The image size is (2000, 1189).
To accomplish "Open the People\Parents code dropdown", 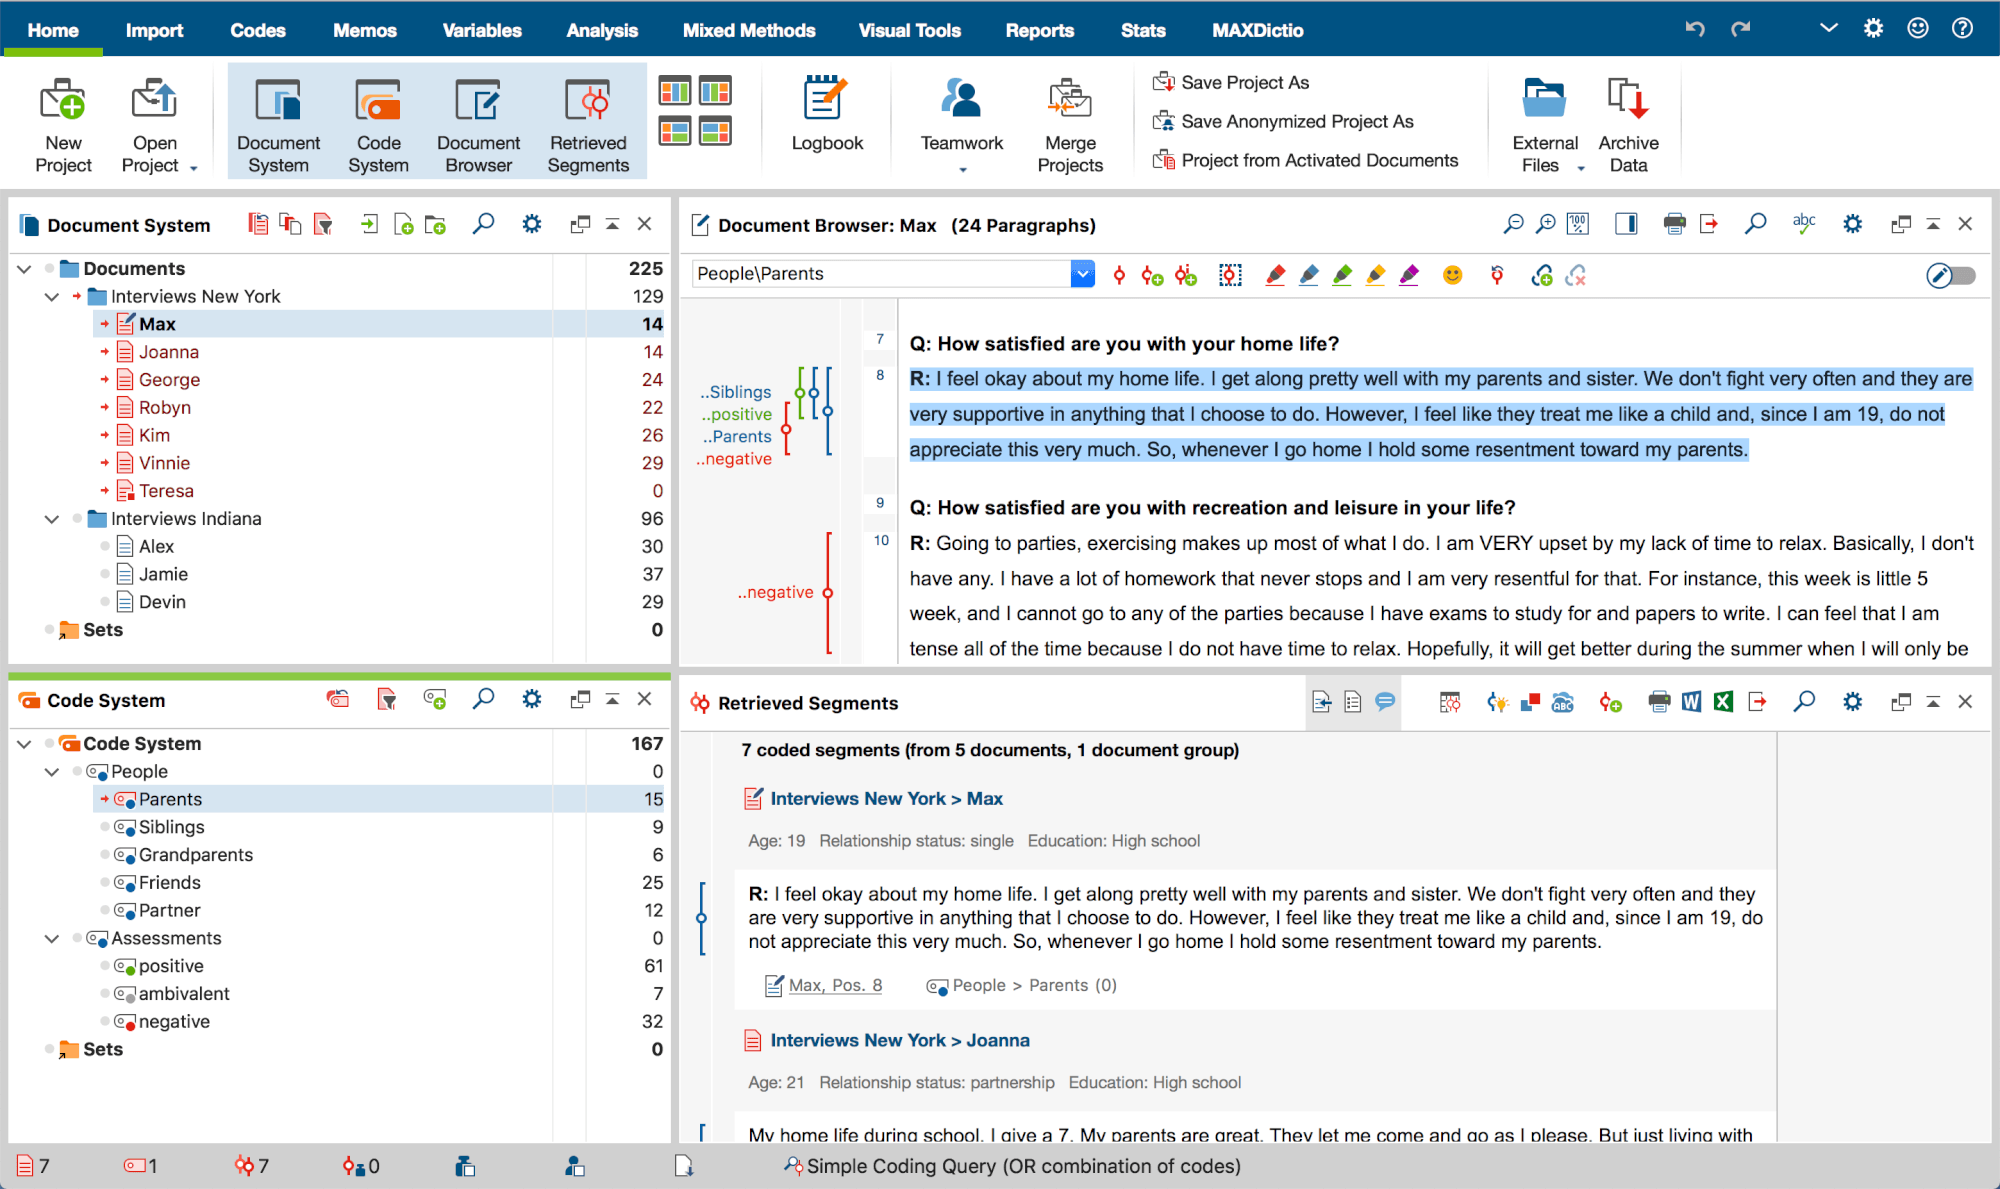I will (x=1082, y=274).
